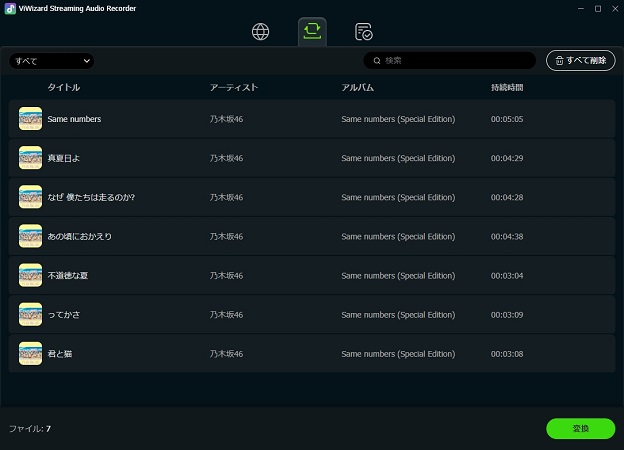Minimize the ViWizard window
The image size is (624, 450).
pos(581,8)
